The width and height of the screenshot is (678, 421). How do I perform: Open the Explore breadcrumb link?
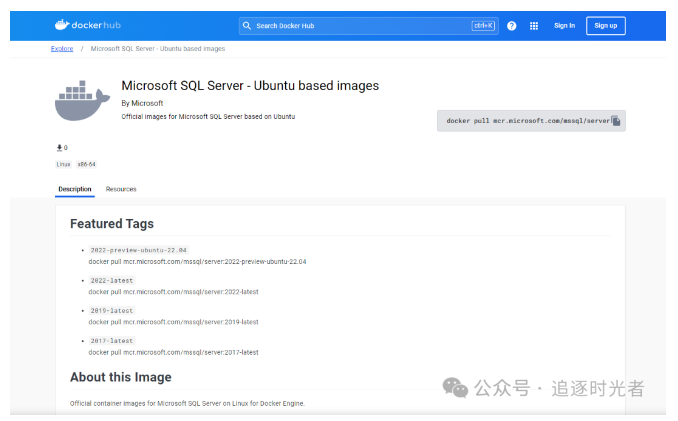(x=62, y=48)
